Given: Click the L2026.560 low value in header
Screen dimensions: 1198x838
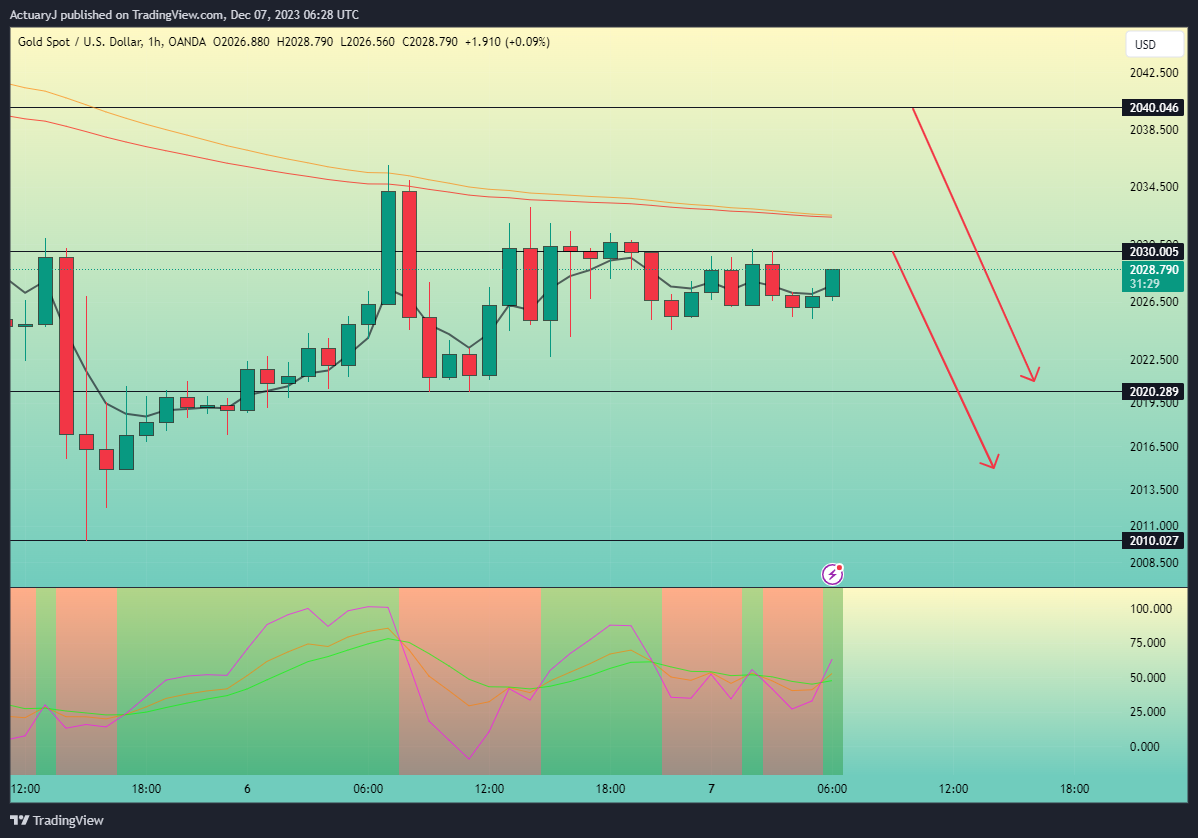Looking at the screenshot, I should coord(367,42).
